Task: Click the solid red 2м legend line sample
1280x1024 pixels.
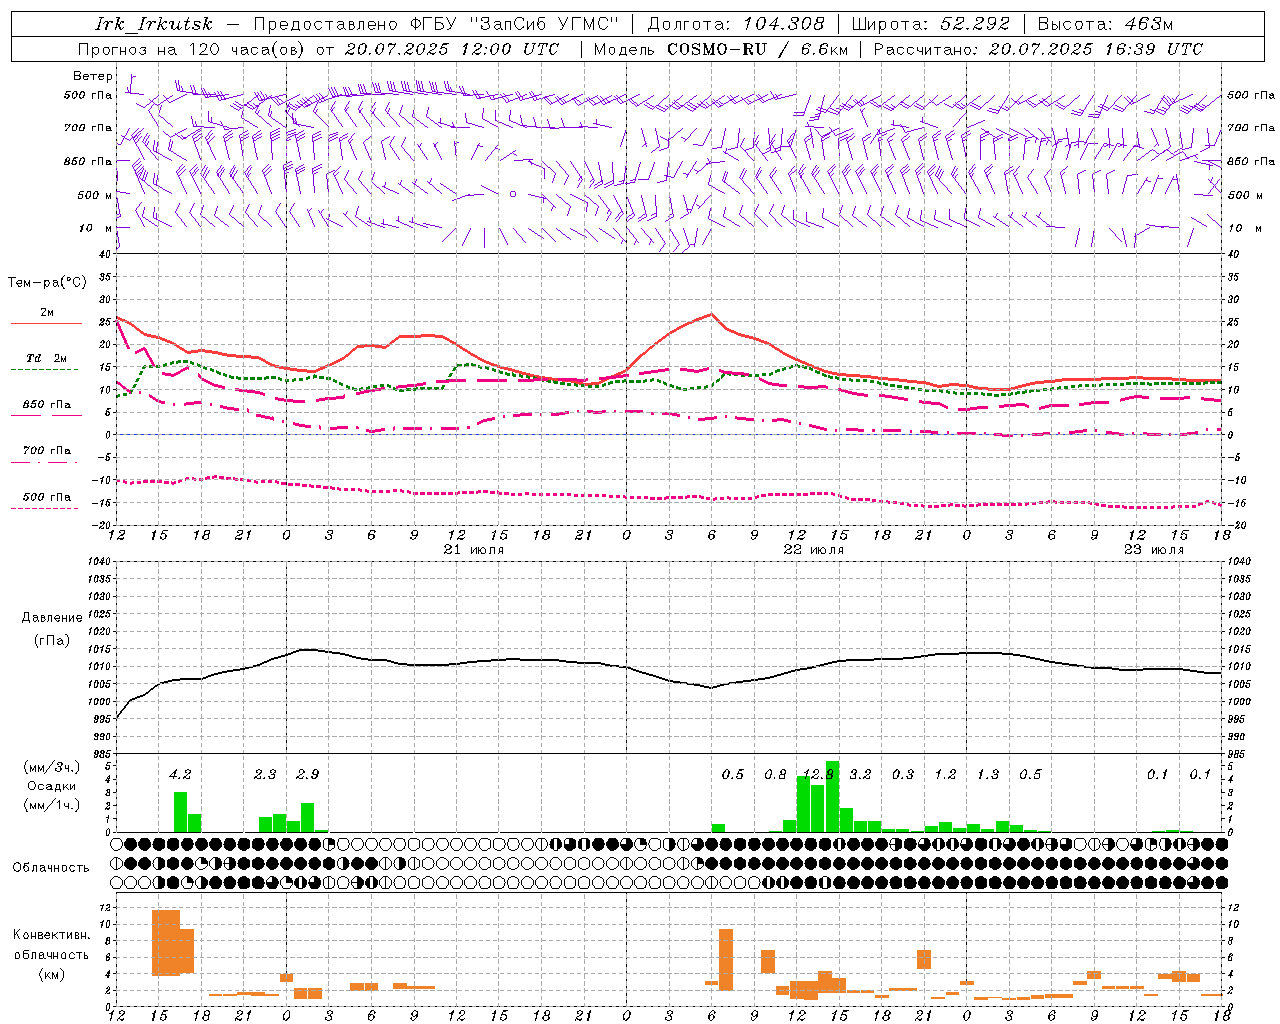Action: tap(46, 323)
